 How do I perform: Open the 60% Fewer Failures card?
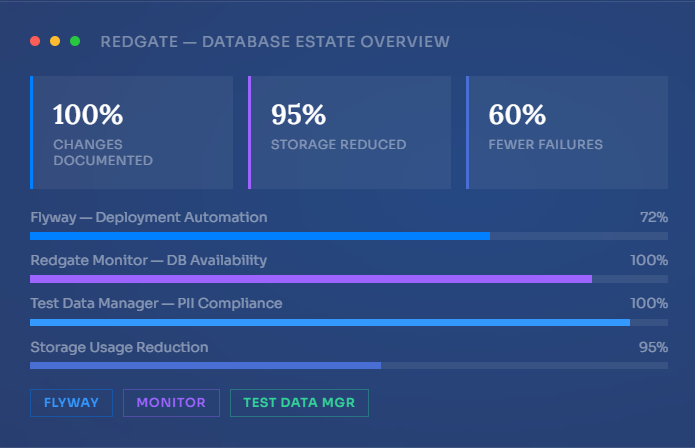pyautogui.click(x=567, y=132)
